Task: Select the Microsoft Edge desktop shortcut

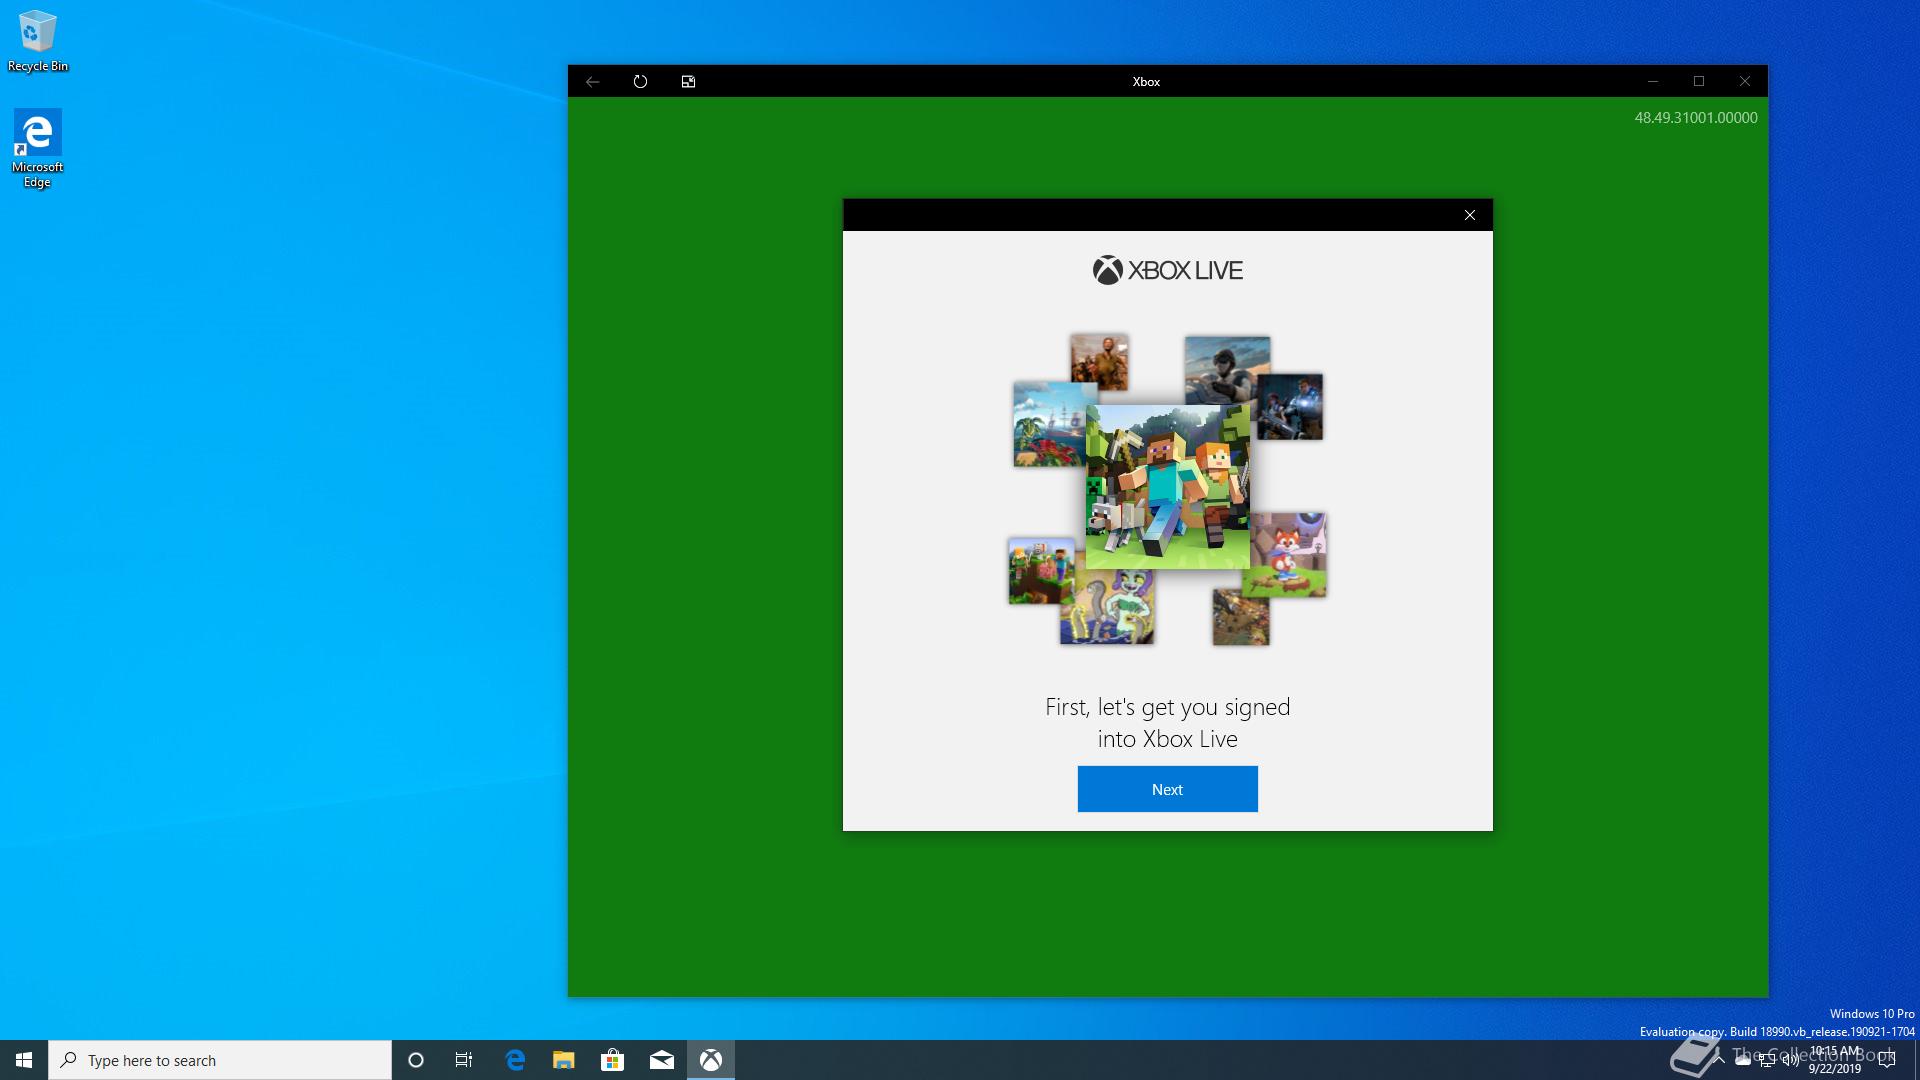Action: coord(38,149)
